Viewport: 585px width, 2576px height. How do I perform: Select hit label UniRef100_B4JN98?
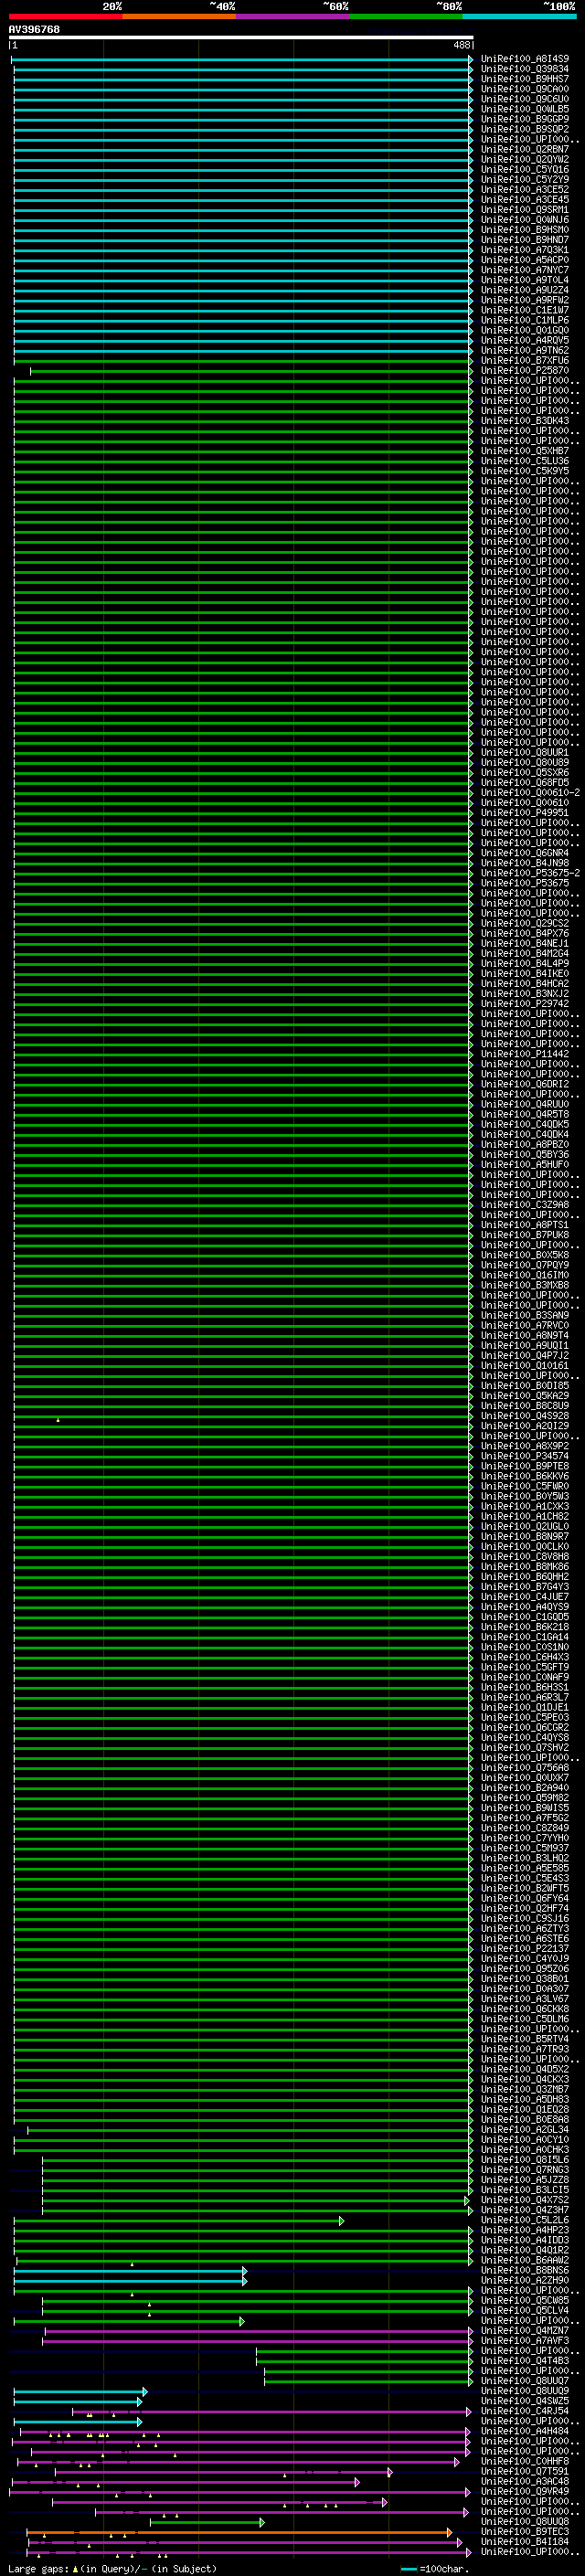525,863
